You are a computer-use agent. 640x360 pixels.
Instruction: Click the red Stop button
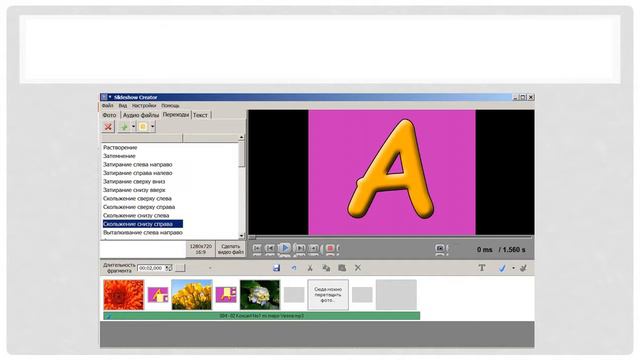(330, 248)
